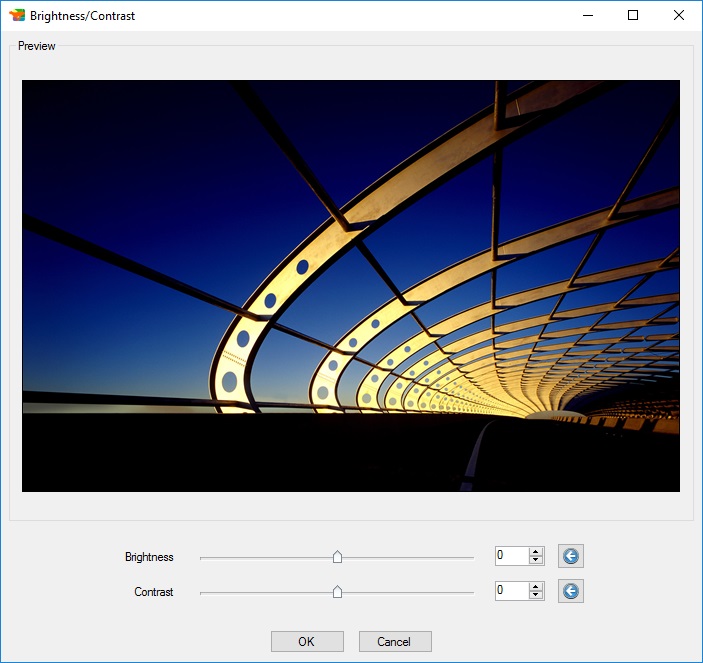Reset Brightness with its blue arrow icon

[571, 556]
